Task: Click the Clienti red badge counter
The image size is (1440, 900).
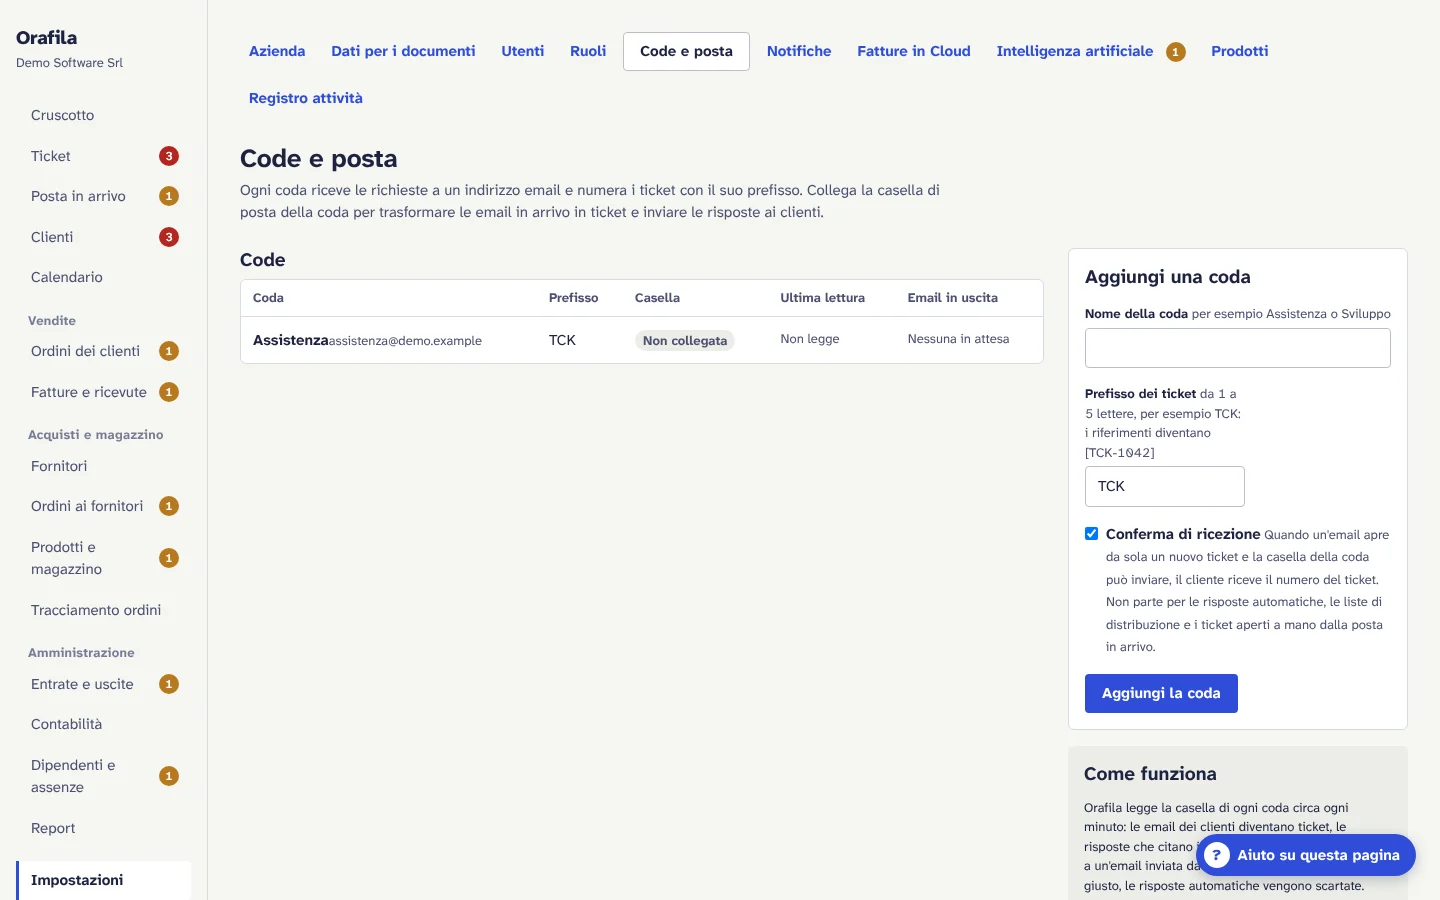Action: click(169, 237)
